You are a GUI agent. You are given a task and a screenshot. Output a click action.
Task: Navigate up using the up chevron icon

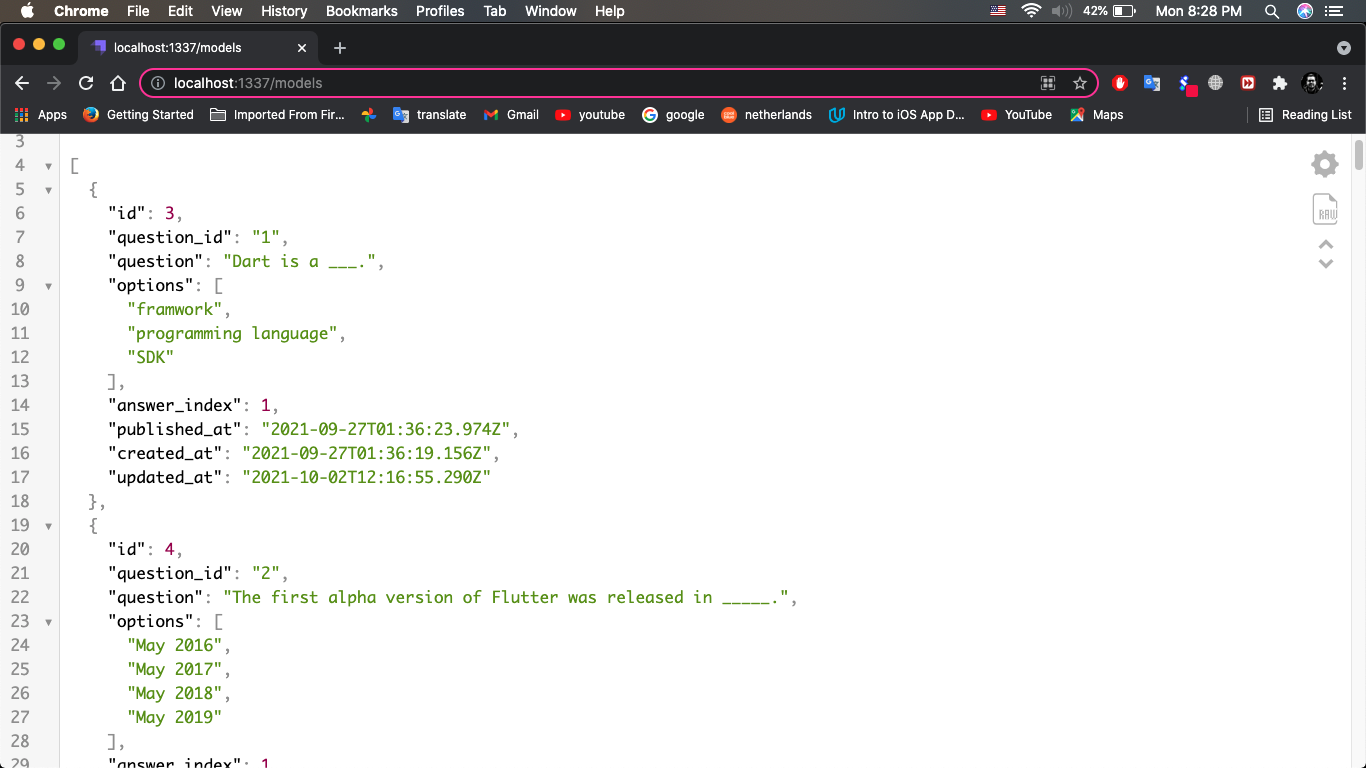tap(1325, 243)
